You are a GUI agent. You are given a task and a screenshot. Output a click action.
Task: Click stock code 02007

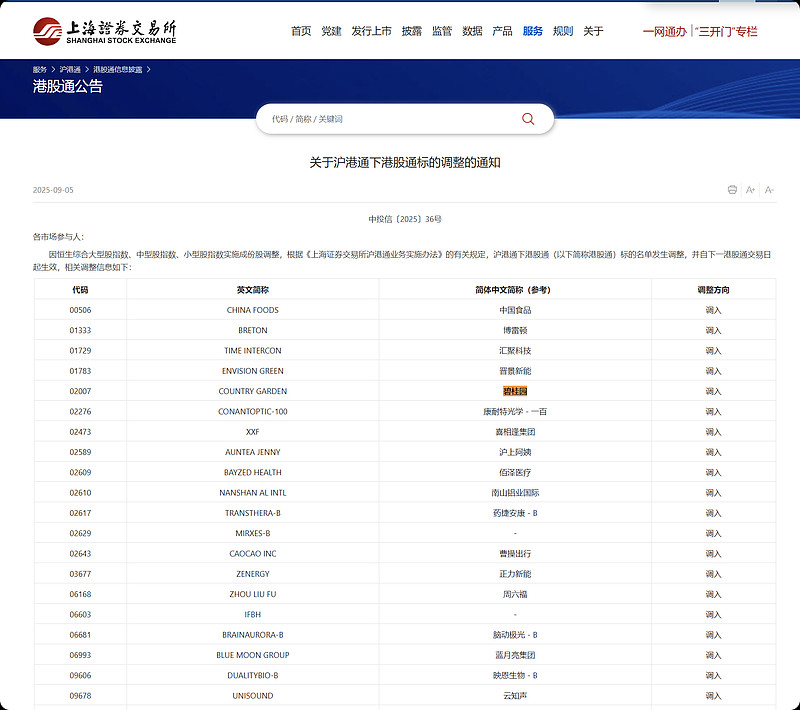pyautogui.click(x=80, y=391)
